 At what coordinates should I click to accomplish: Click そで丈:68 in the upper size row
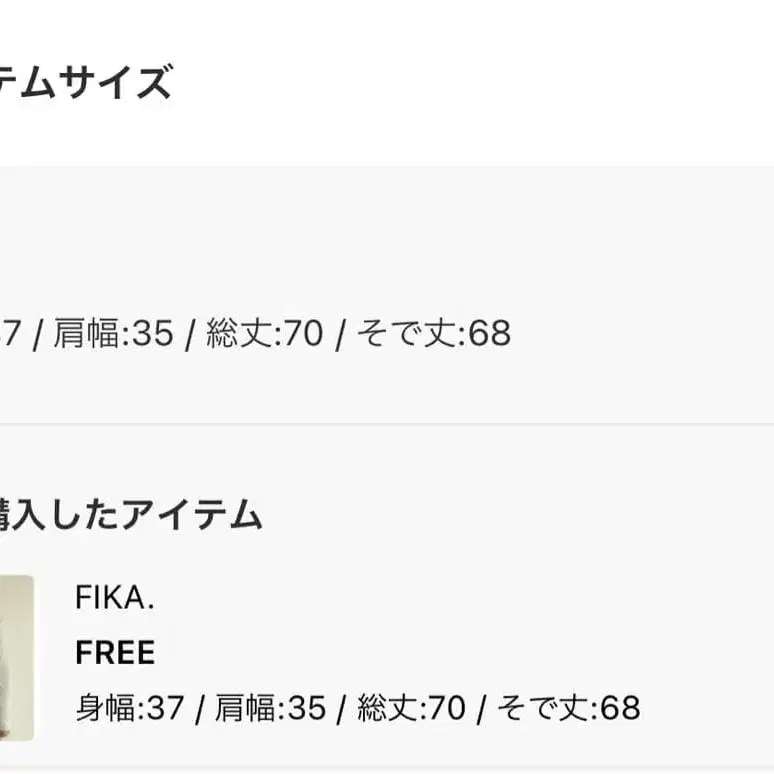[434, 333]
